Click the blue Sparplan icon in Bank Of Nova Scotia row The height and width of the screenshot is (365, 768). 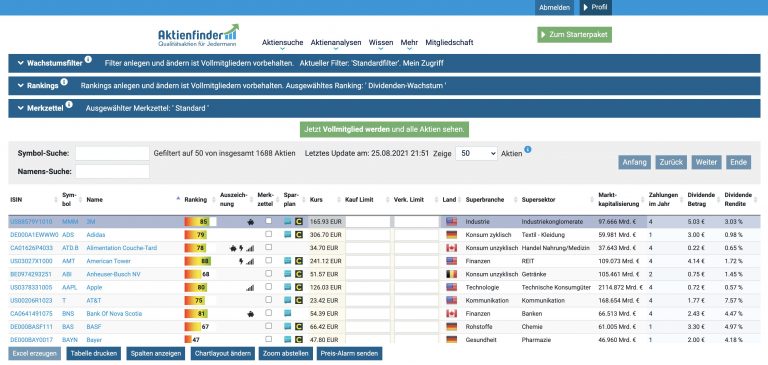coord(288,313)
